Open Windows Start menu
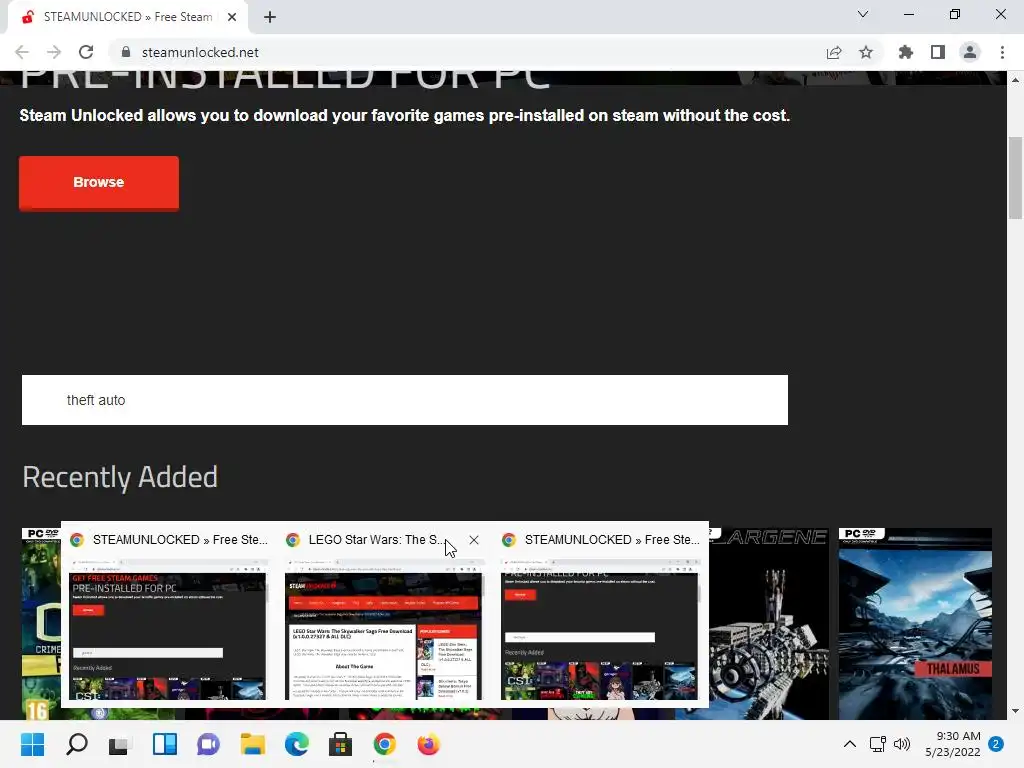Image resolution: width=1024 pixels, height=768 pixels. (33, 744)
